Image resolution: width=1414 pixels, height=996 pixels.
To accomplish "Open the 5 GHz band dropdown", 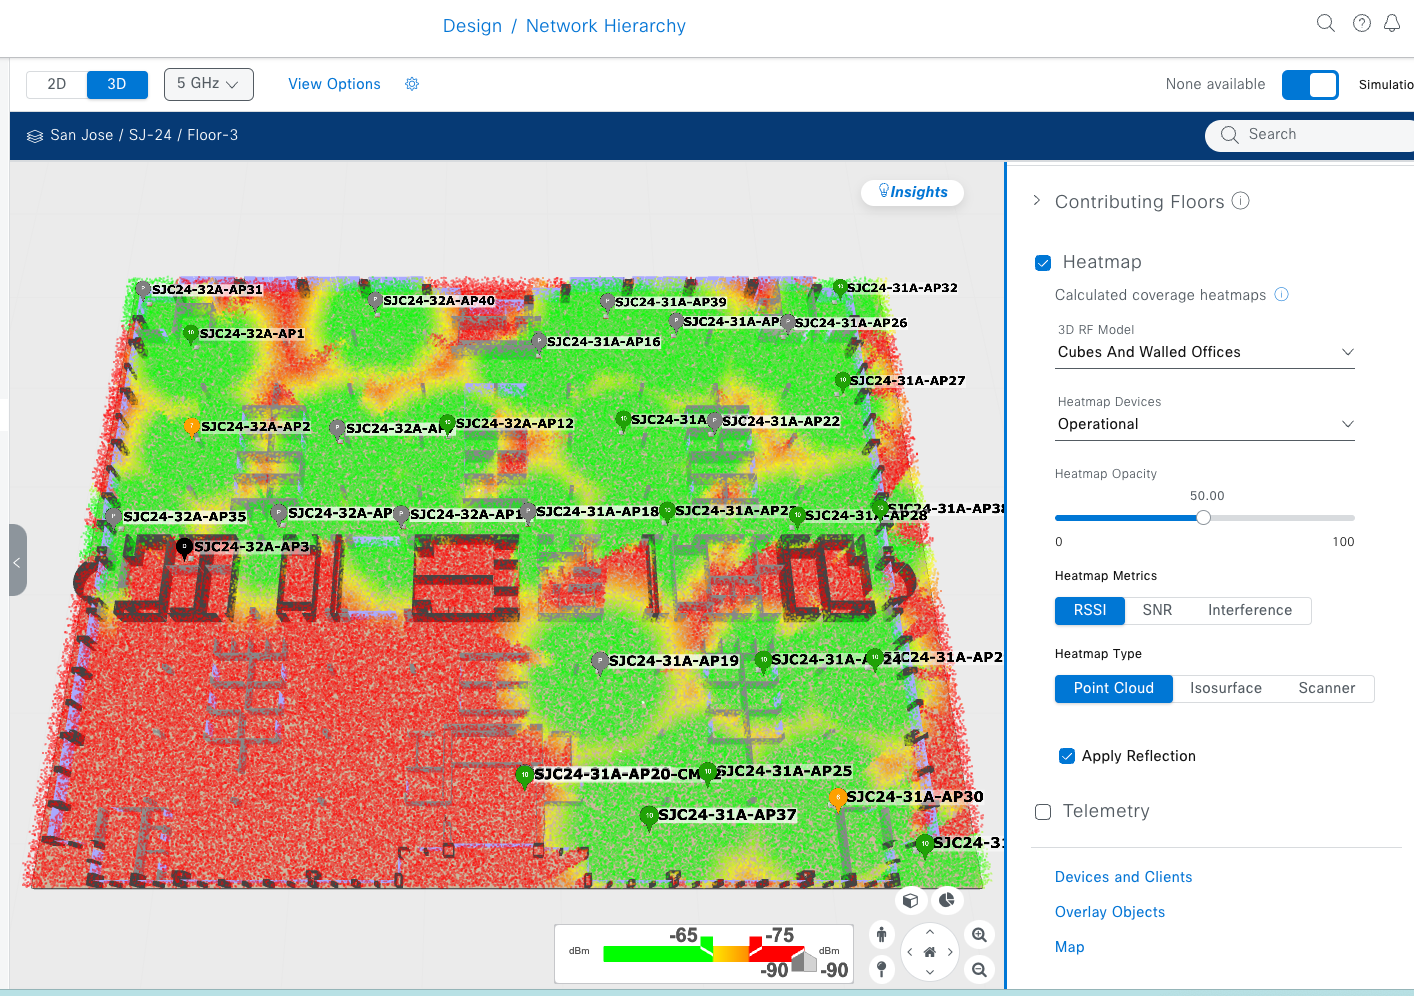I will point(208,84).
